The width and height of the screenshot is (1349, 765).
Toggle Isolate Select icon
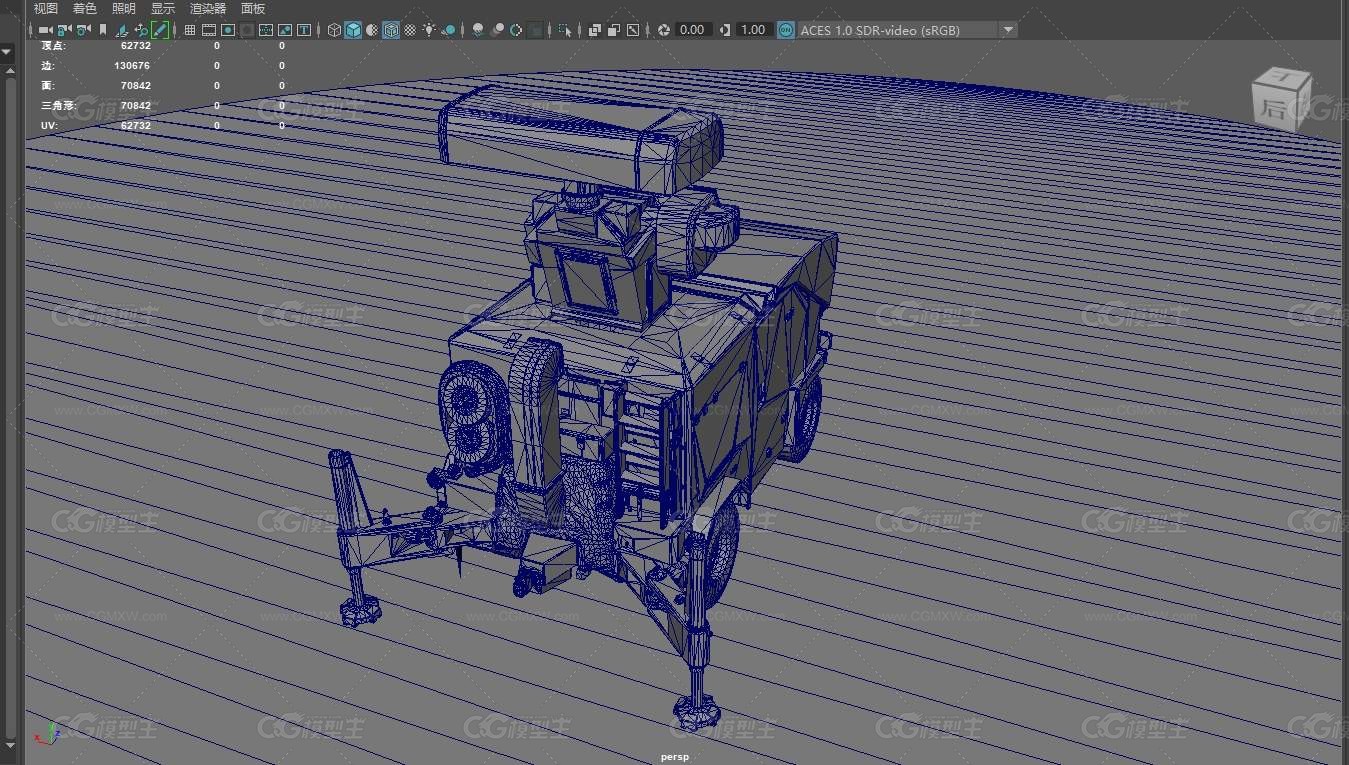coord(565,30)
